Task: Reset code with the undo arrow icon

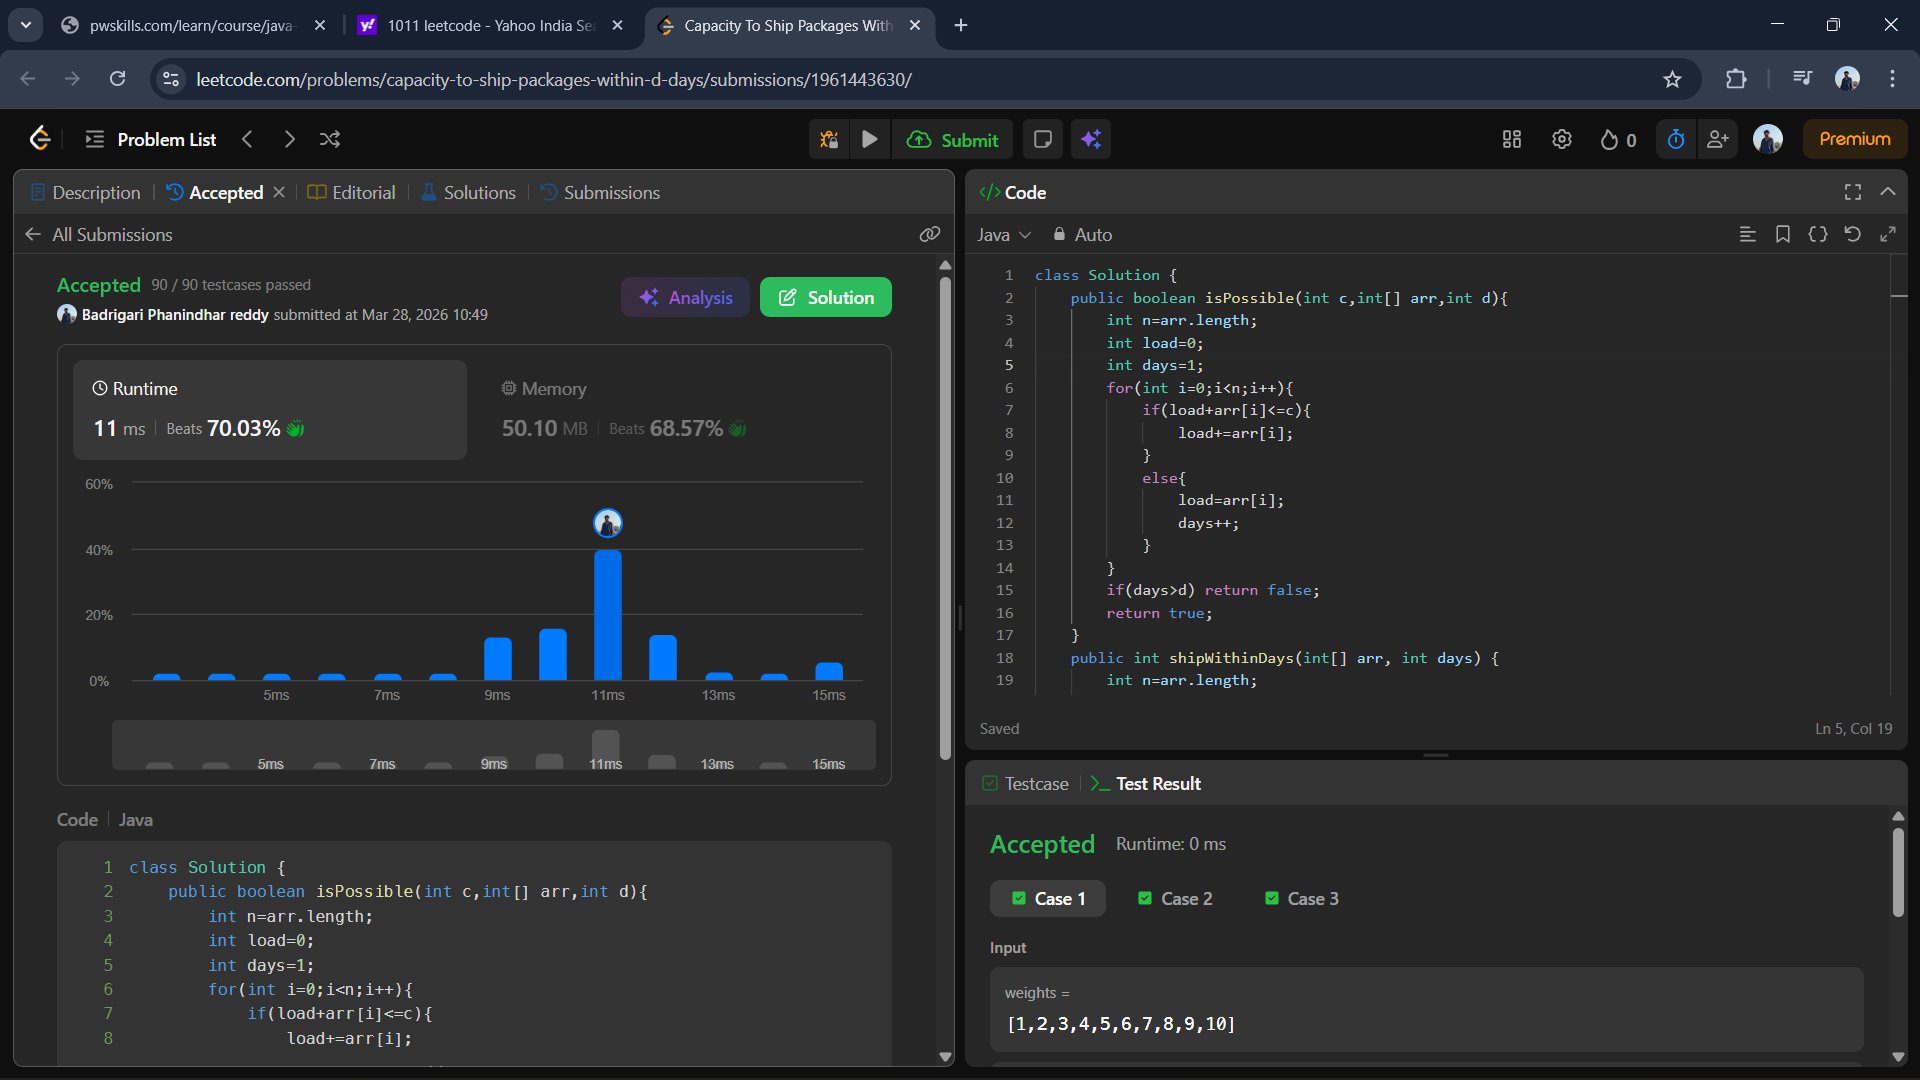Action: (1852, 234)
